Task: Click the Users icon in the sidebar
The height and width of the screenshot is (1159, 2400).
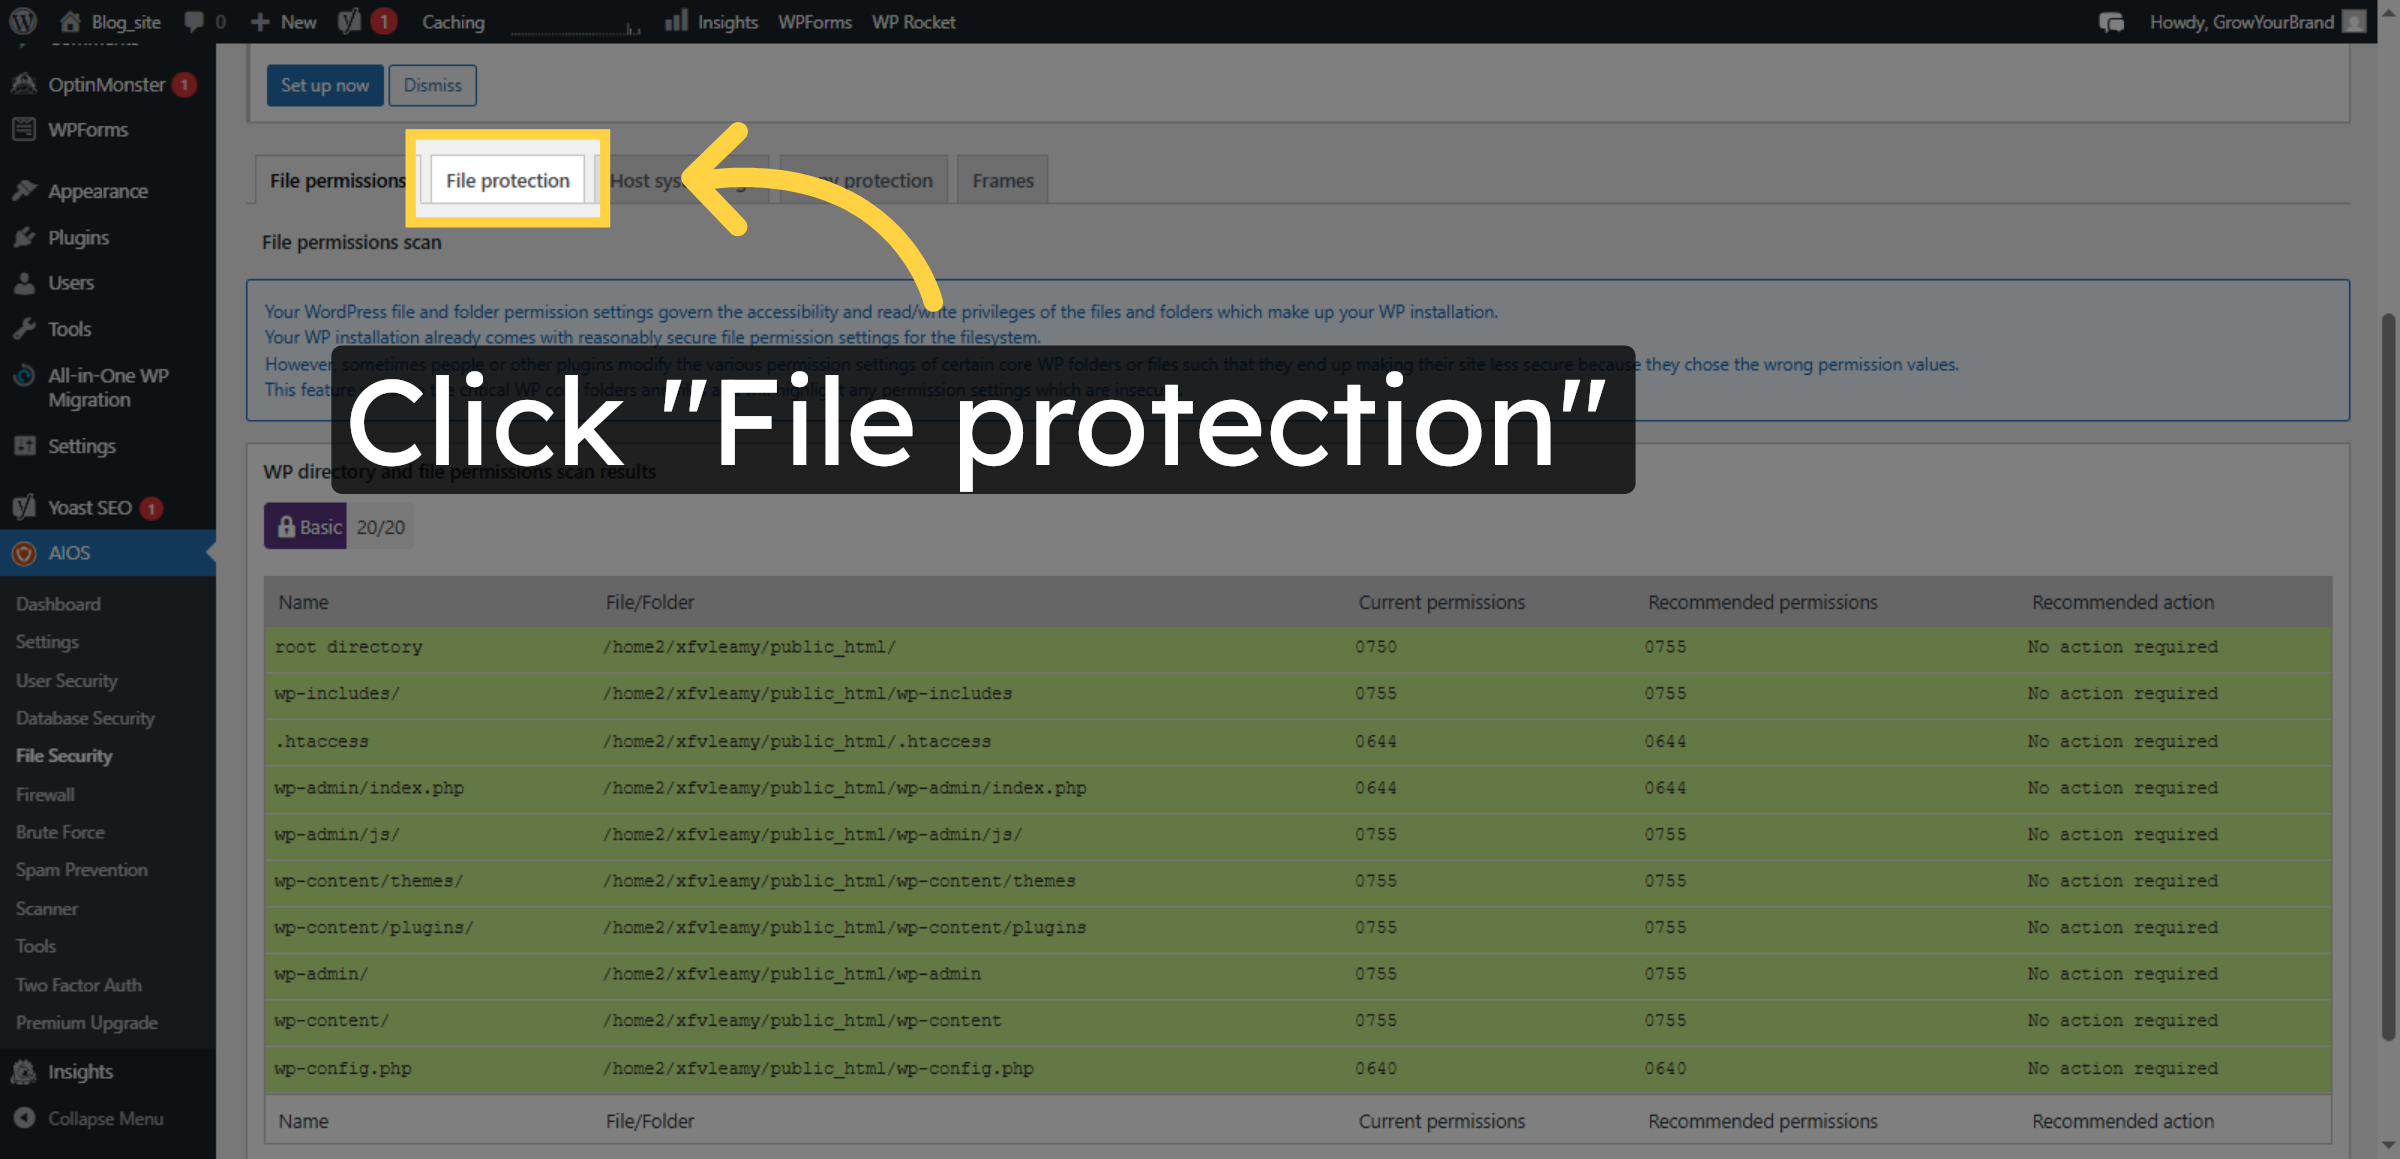Action: (24, 282)
